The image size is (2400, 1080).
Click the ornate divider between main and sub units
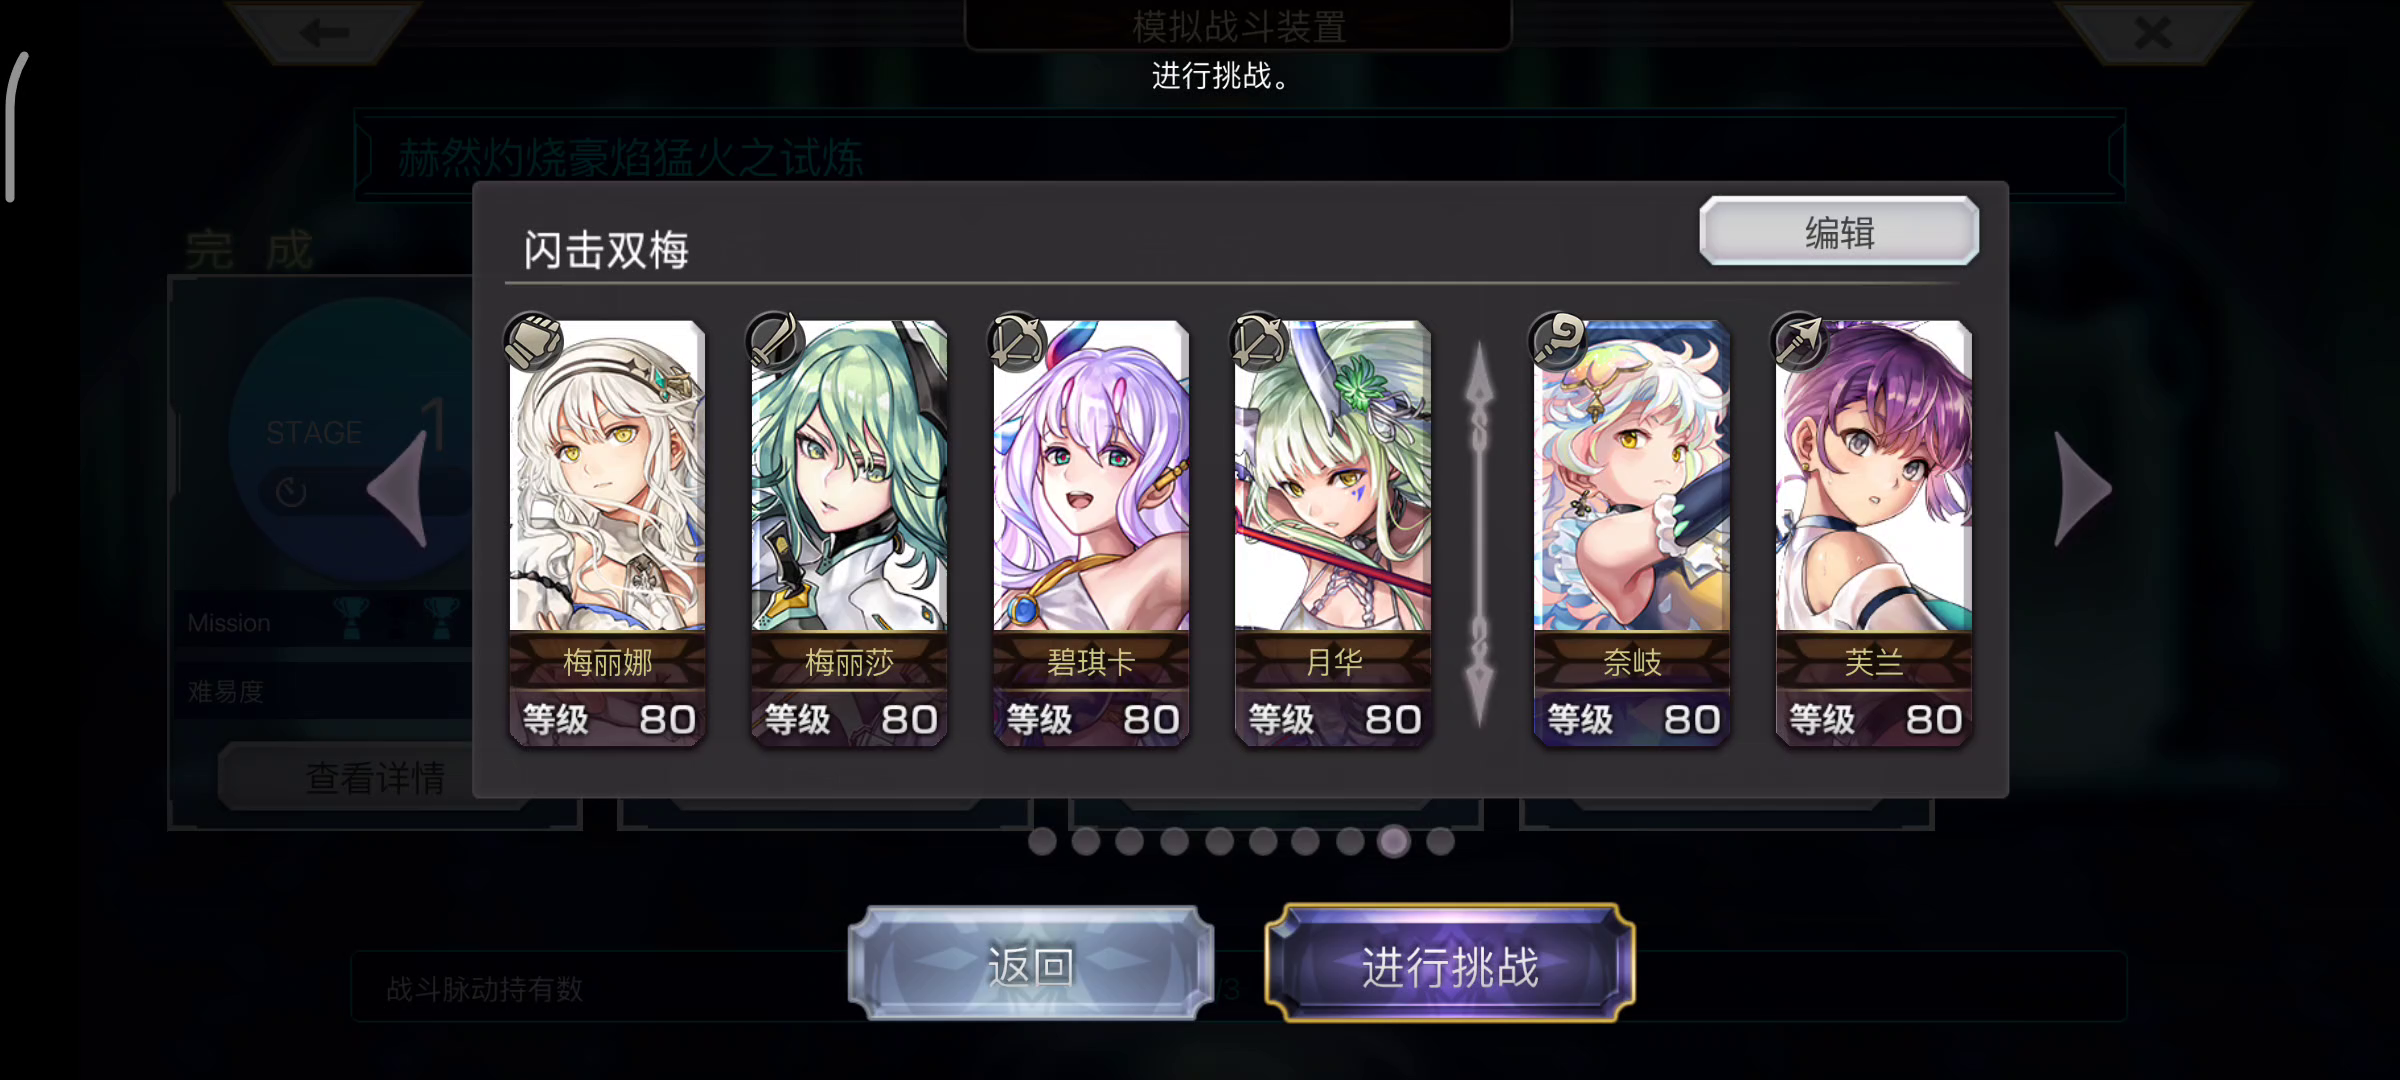1480,534
